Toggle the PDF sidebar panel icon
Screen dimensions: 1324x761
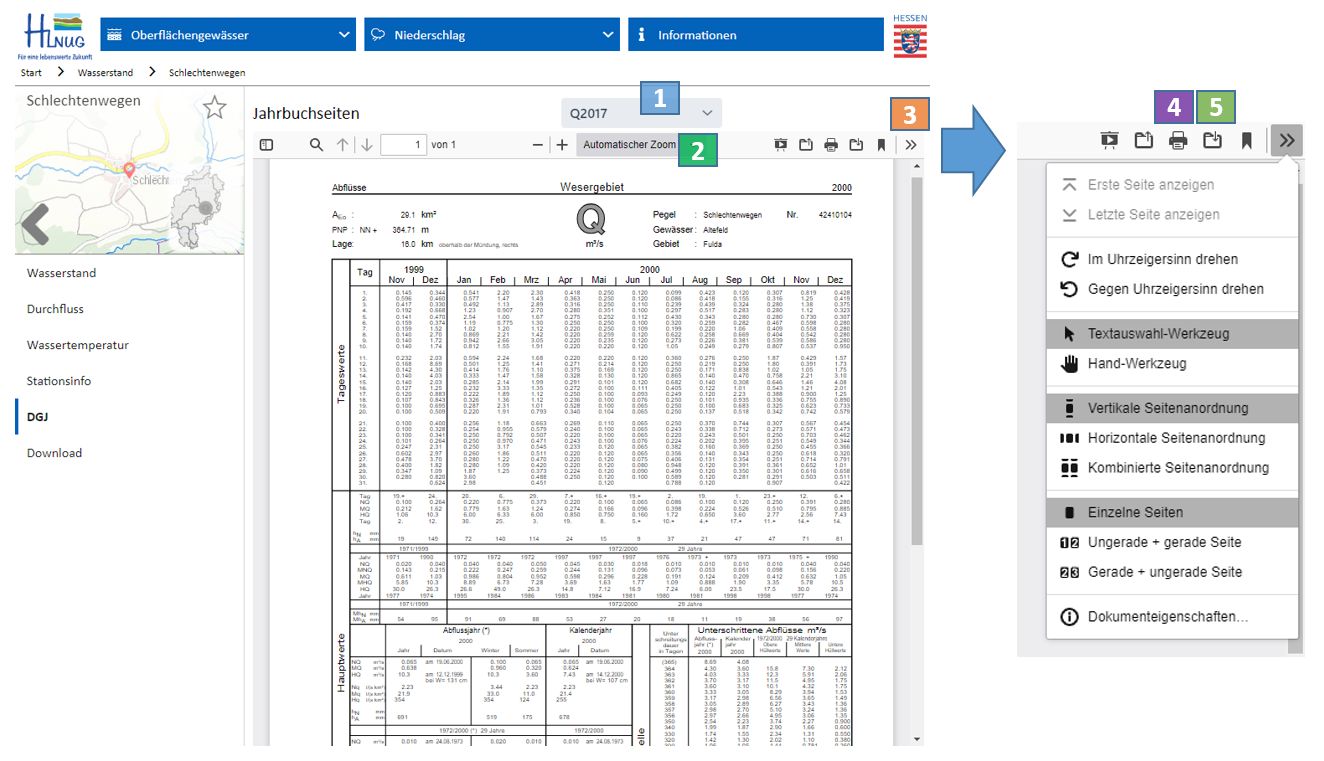[x=266, y=145]
